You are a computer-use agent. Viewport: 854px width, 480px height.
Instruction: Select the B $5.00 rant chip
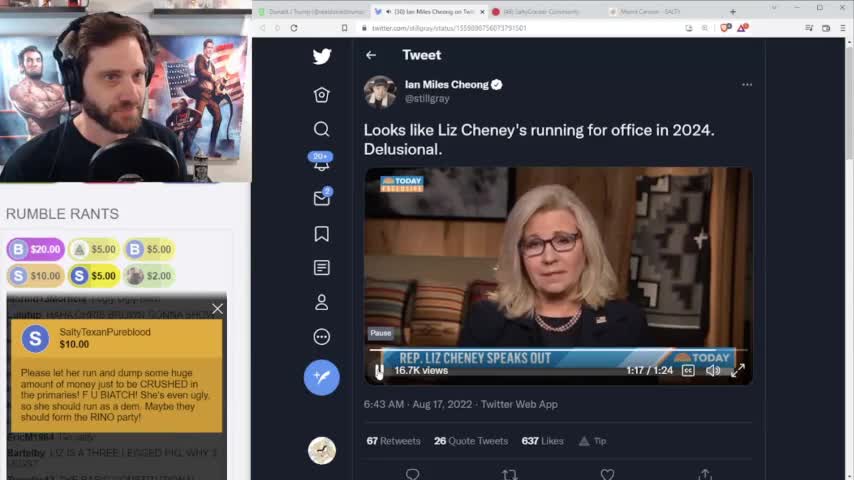pyautogui.click(x=149, y=249)
